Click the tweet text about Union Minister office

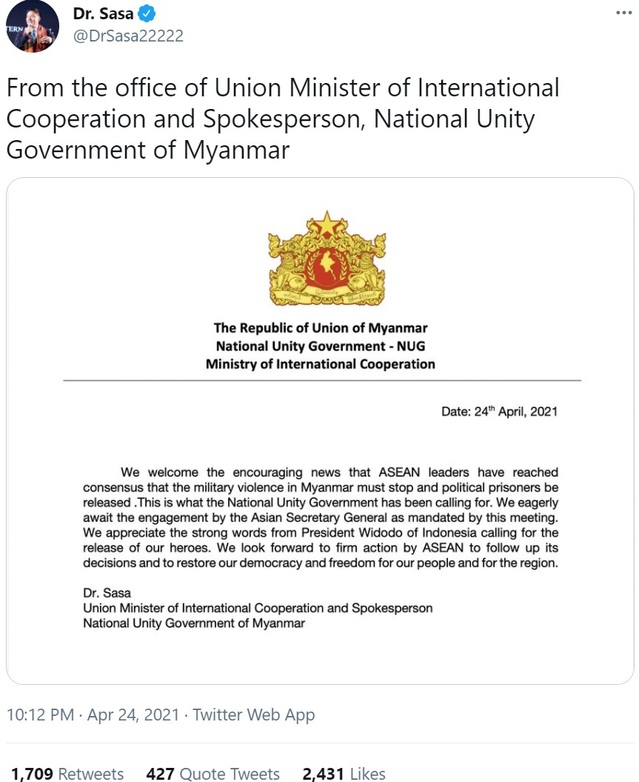283,118
